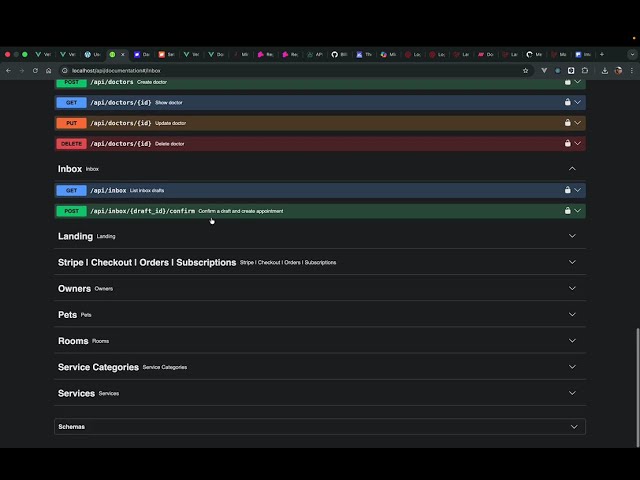Click the profile avatar in the toolbar

[618, 71]
